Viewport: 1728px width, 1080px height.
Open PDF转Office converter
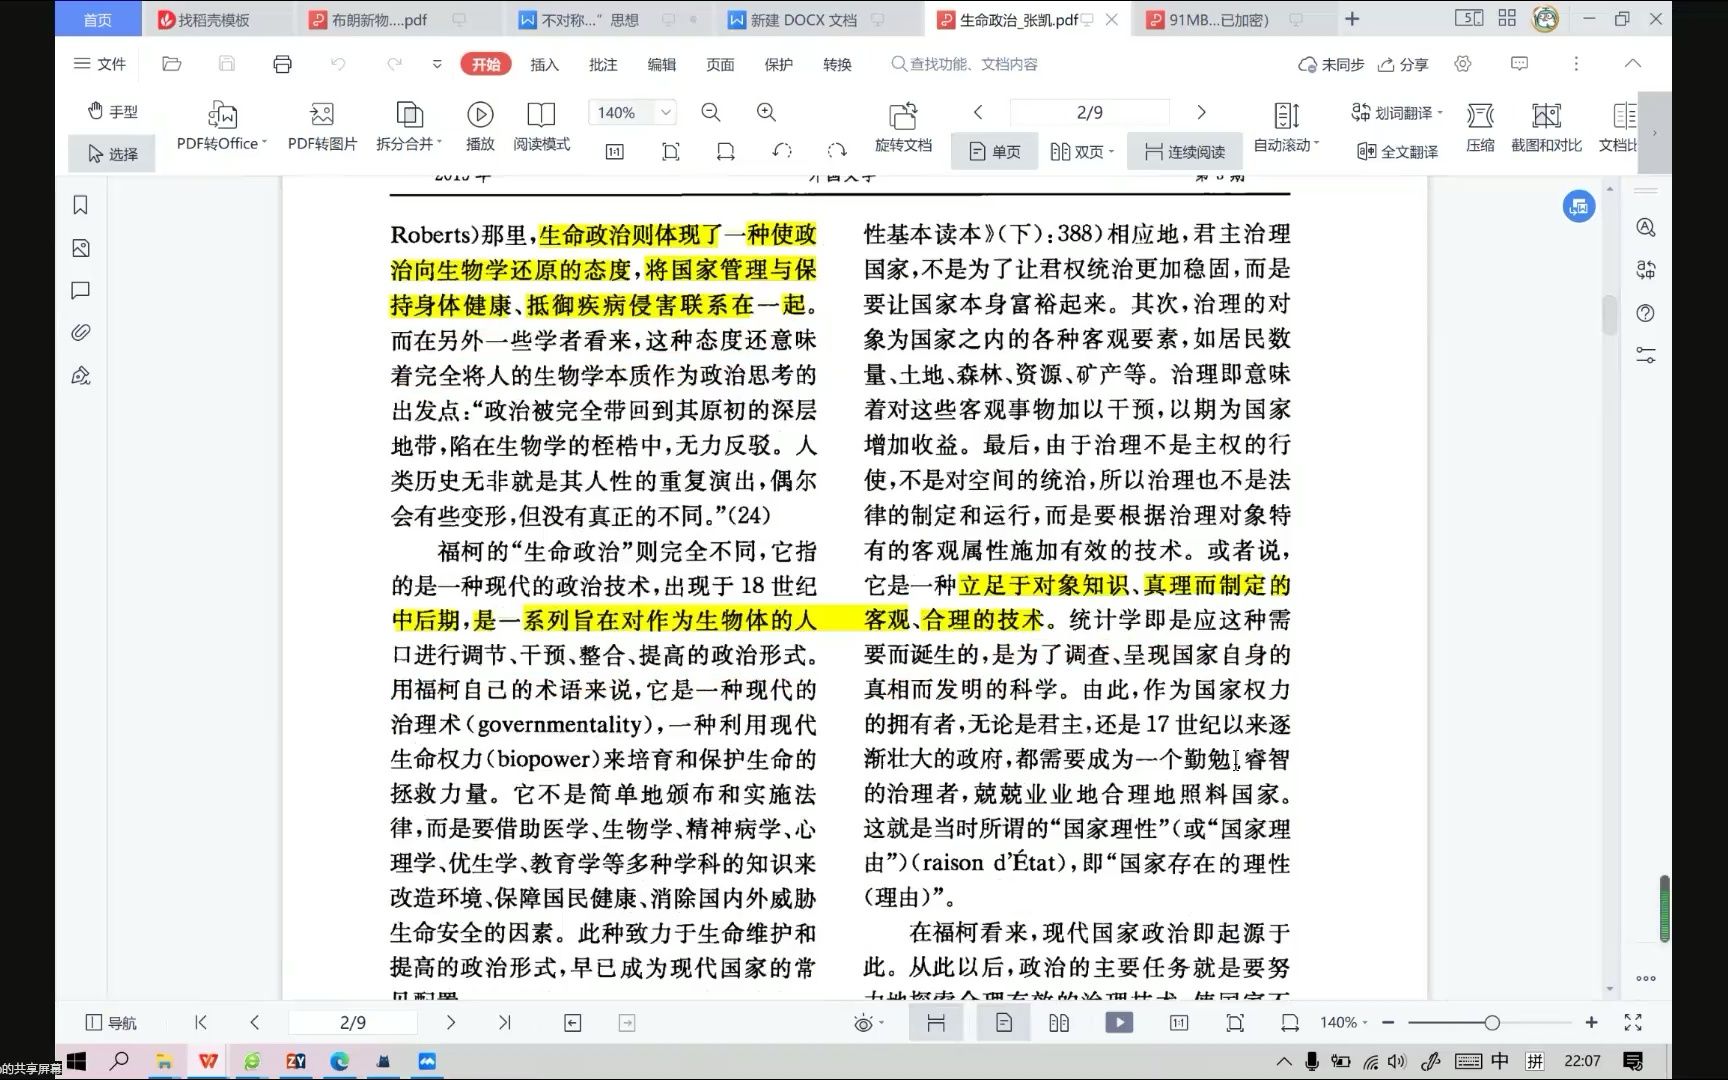[x=221, y=125]
